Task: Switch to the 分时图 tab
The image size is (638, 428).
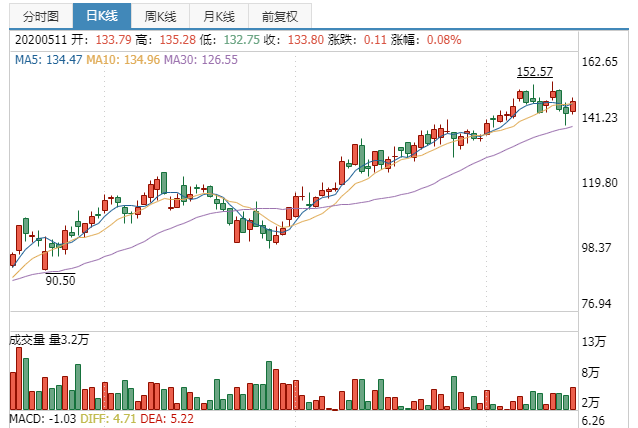Action: click(41, 16)
